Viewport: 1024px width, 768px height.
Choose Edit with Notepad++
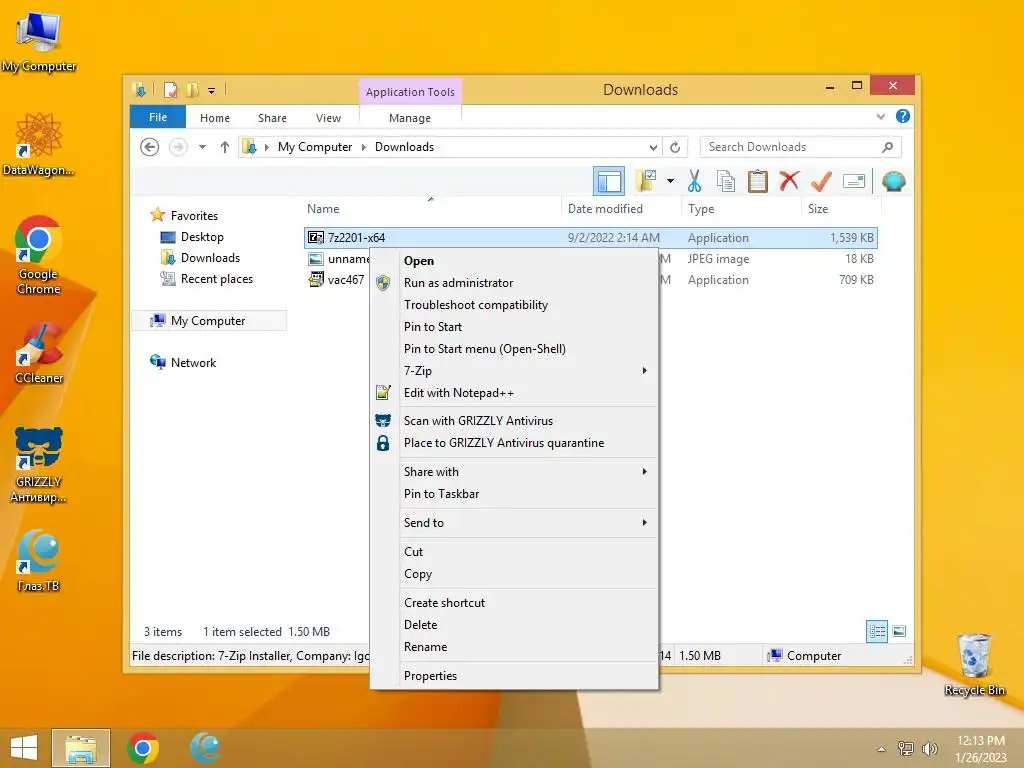click(515, 392)
